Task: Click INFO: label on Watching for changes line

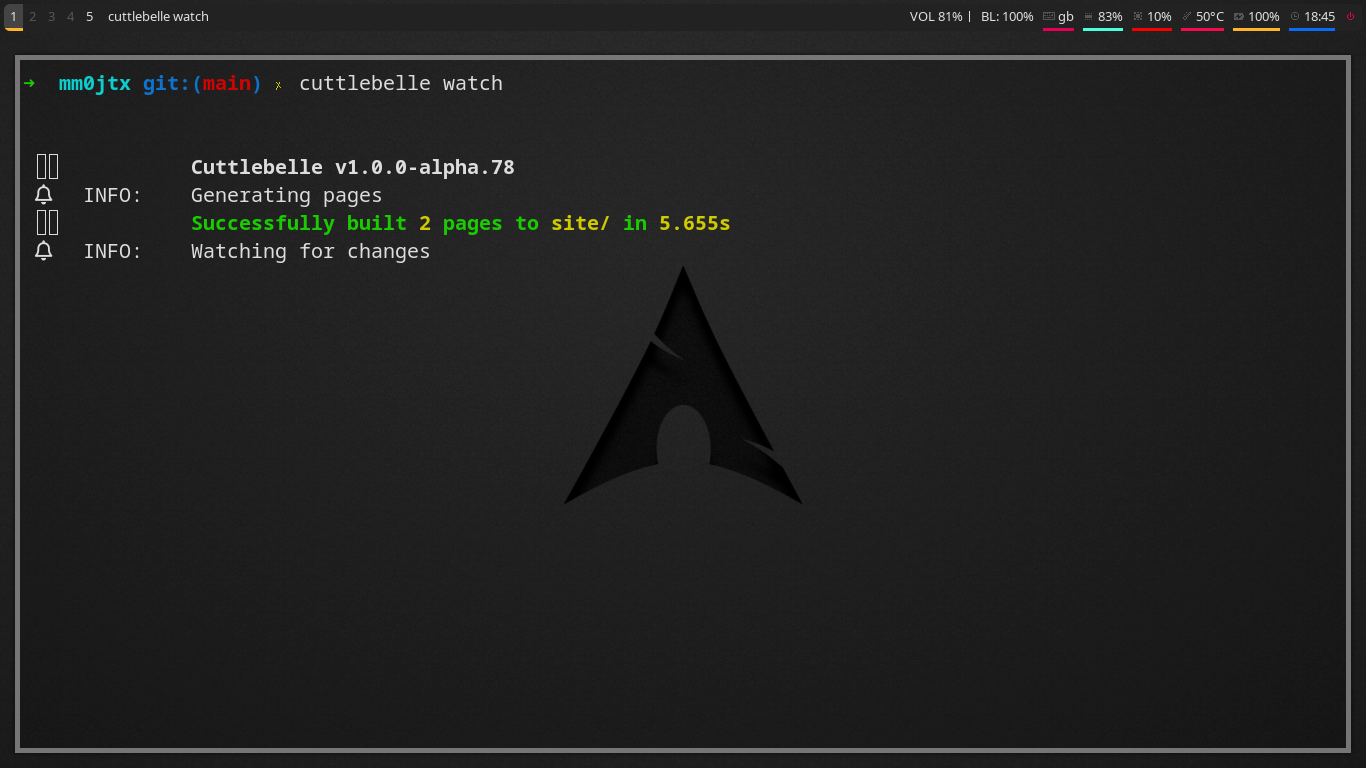Action: [x=113, y=251]
